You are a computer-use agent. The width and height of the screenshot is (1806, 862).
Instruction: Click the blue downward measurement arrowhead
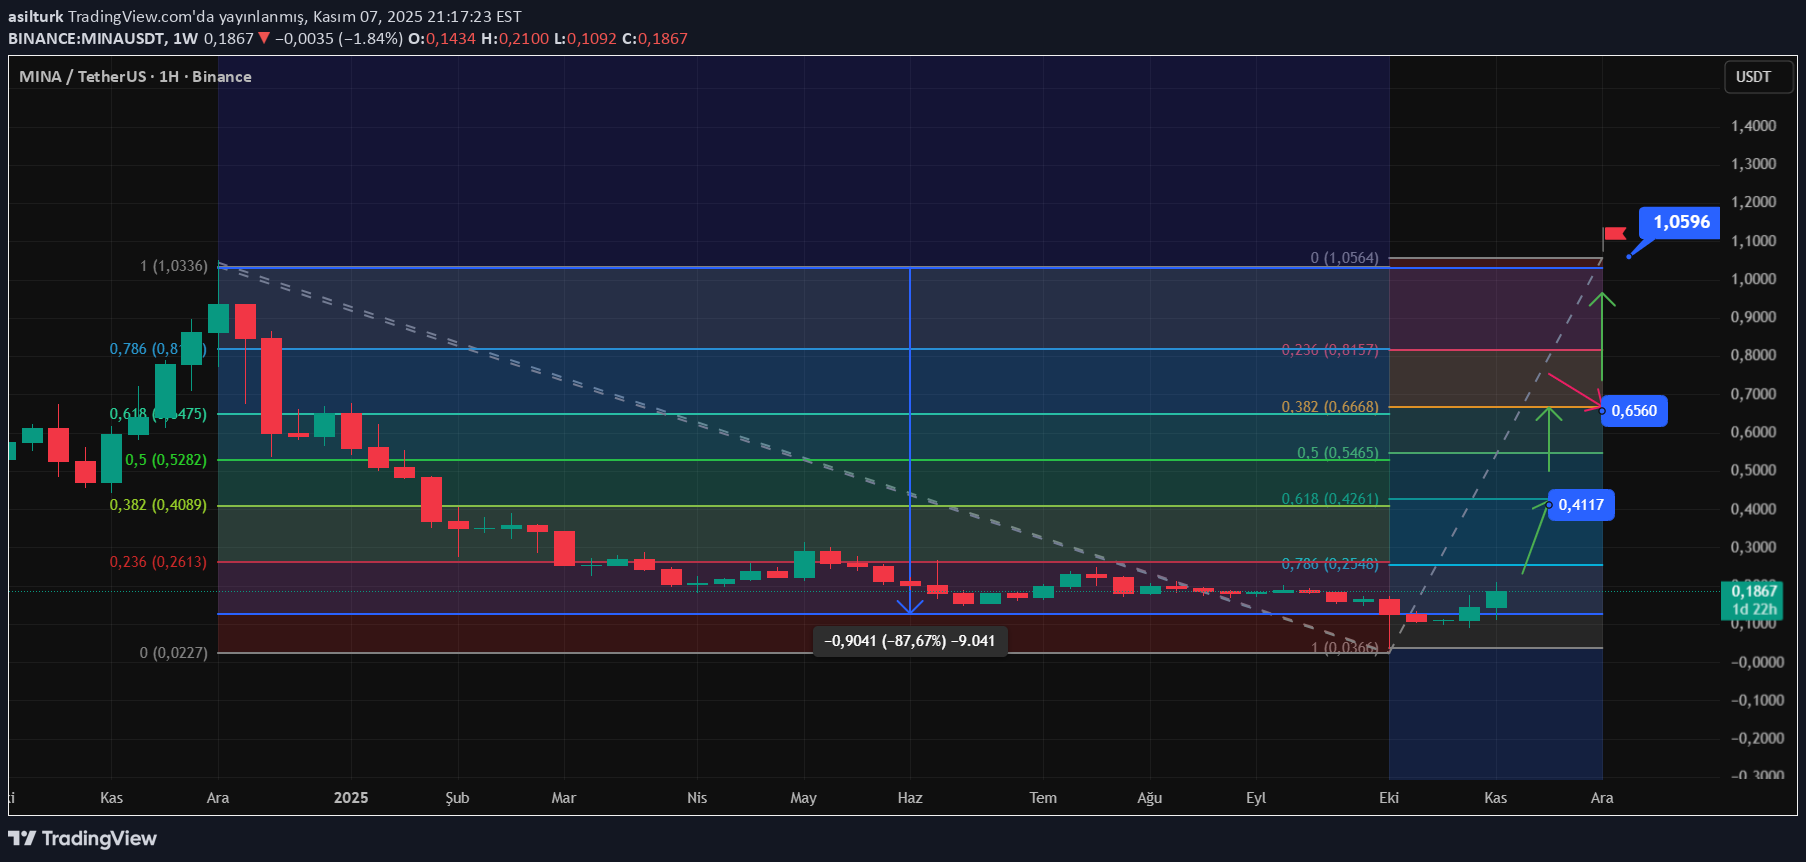pyautogui.click(x=909, y=605)
